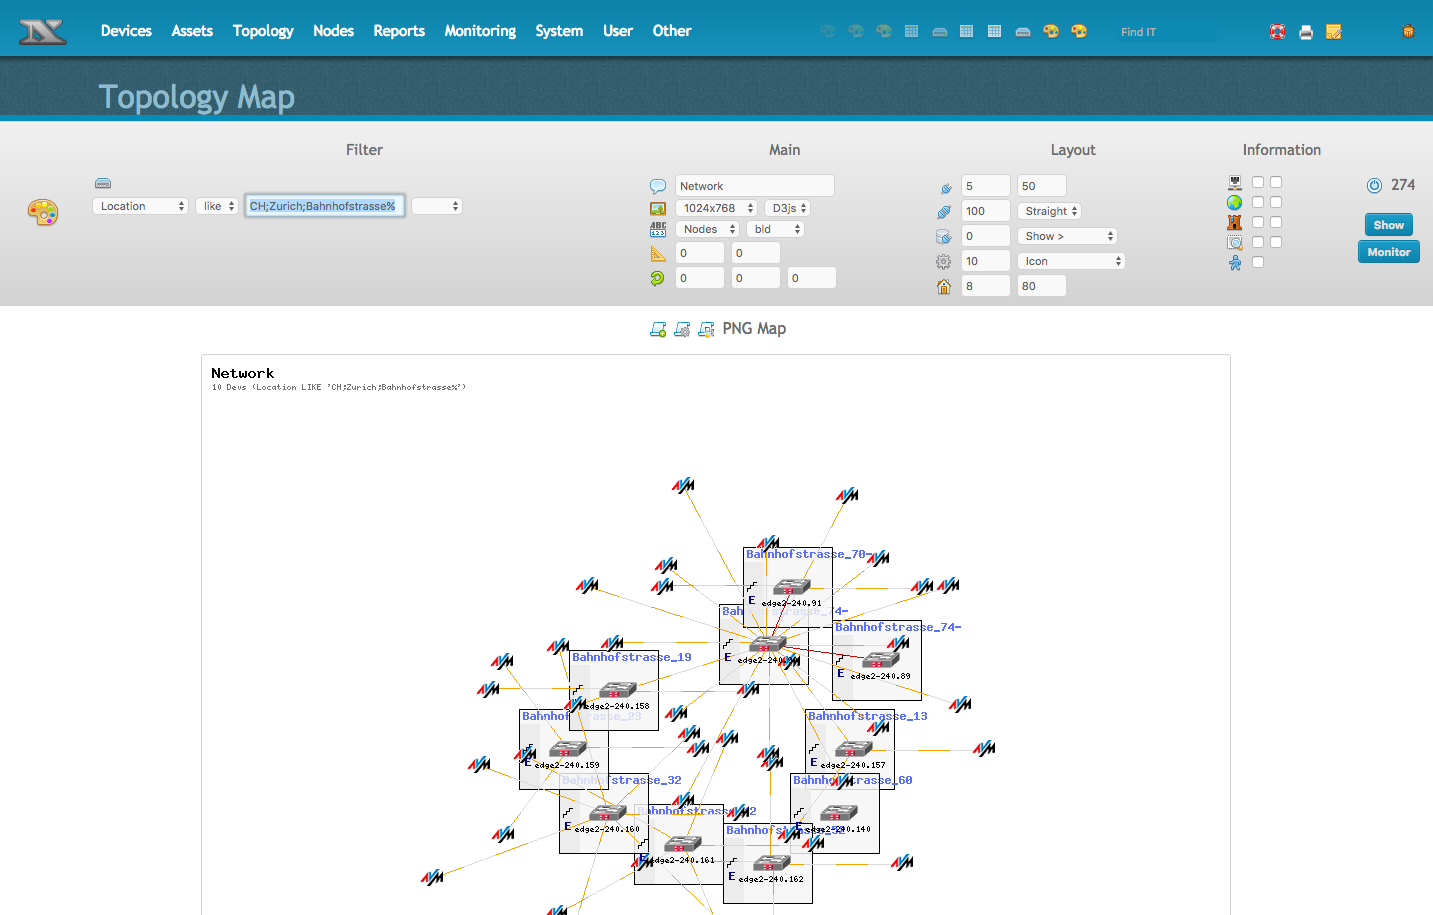Click the printer icon in header

1305,32
